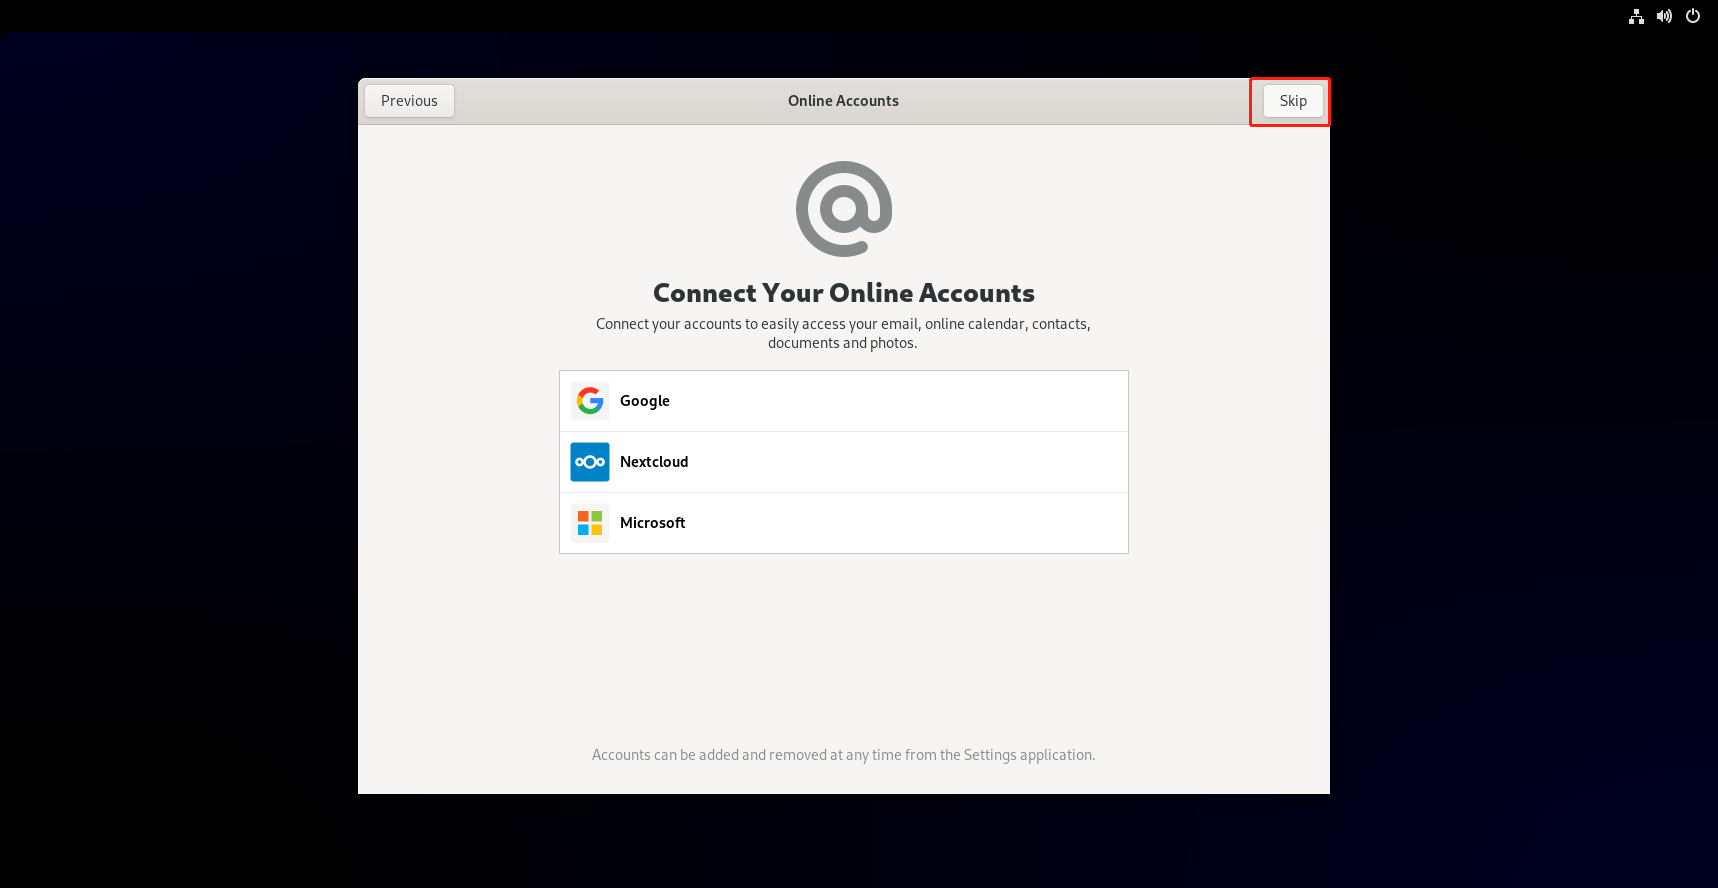The image size is (1718, 888).
Task: Click the Microsoft logo icon
Action: 590,523
